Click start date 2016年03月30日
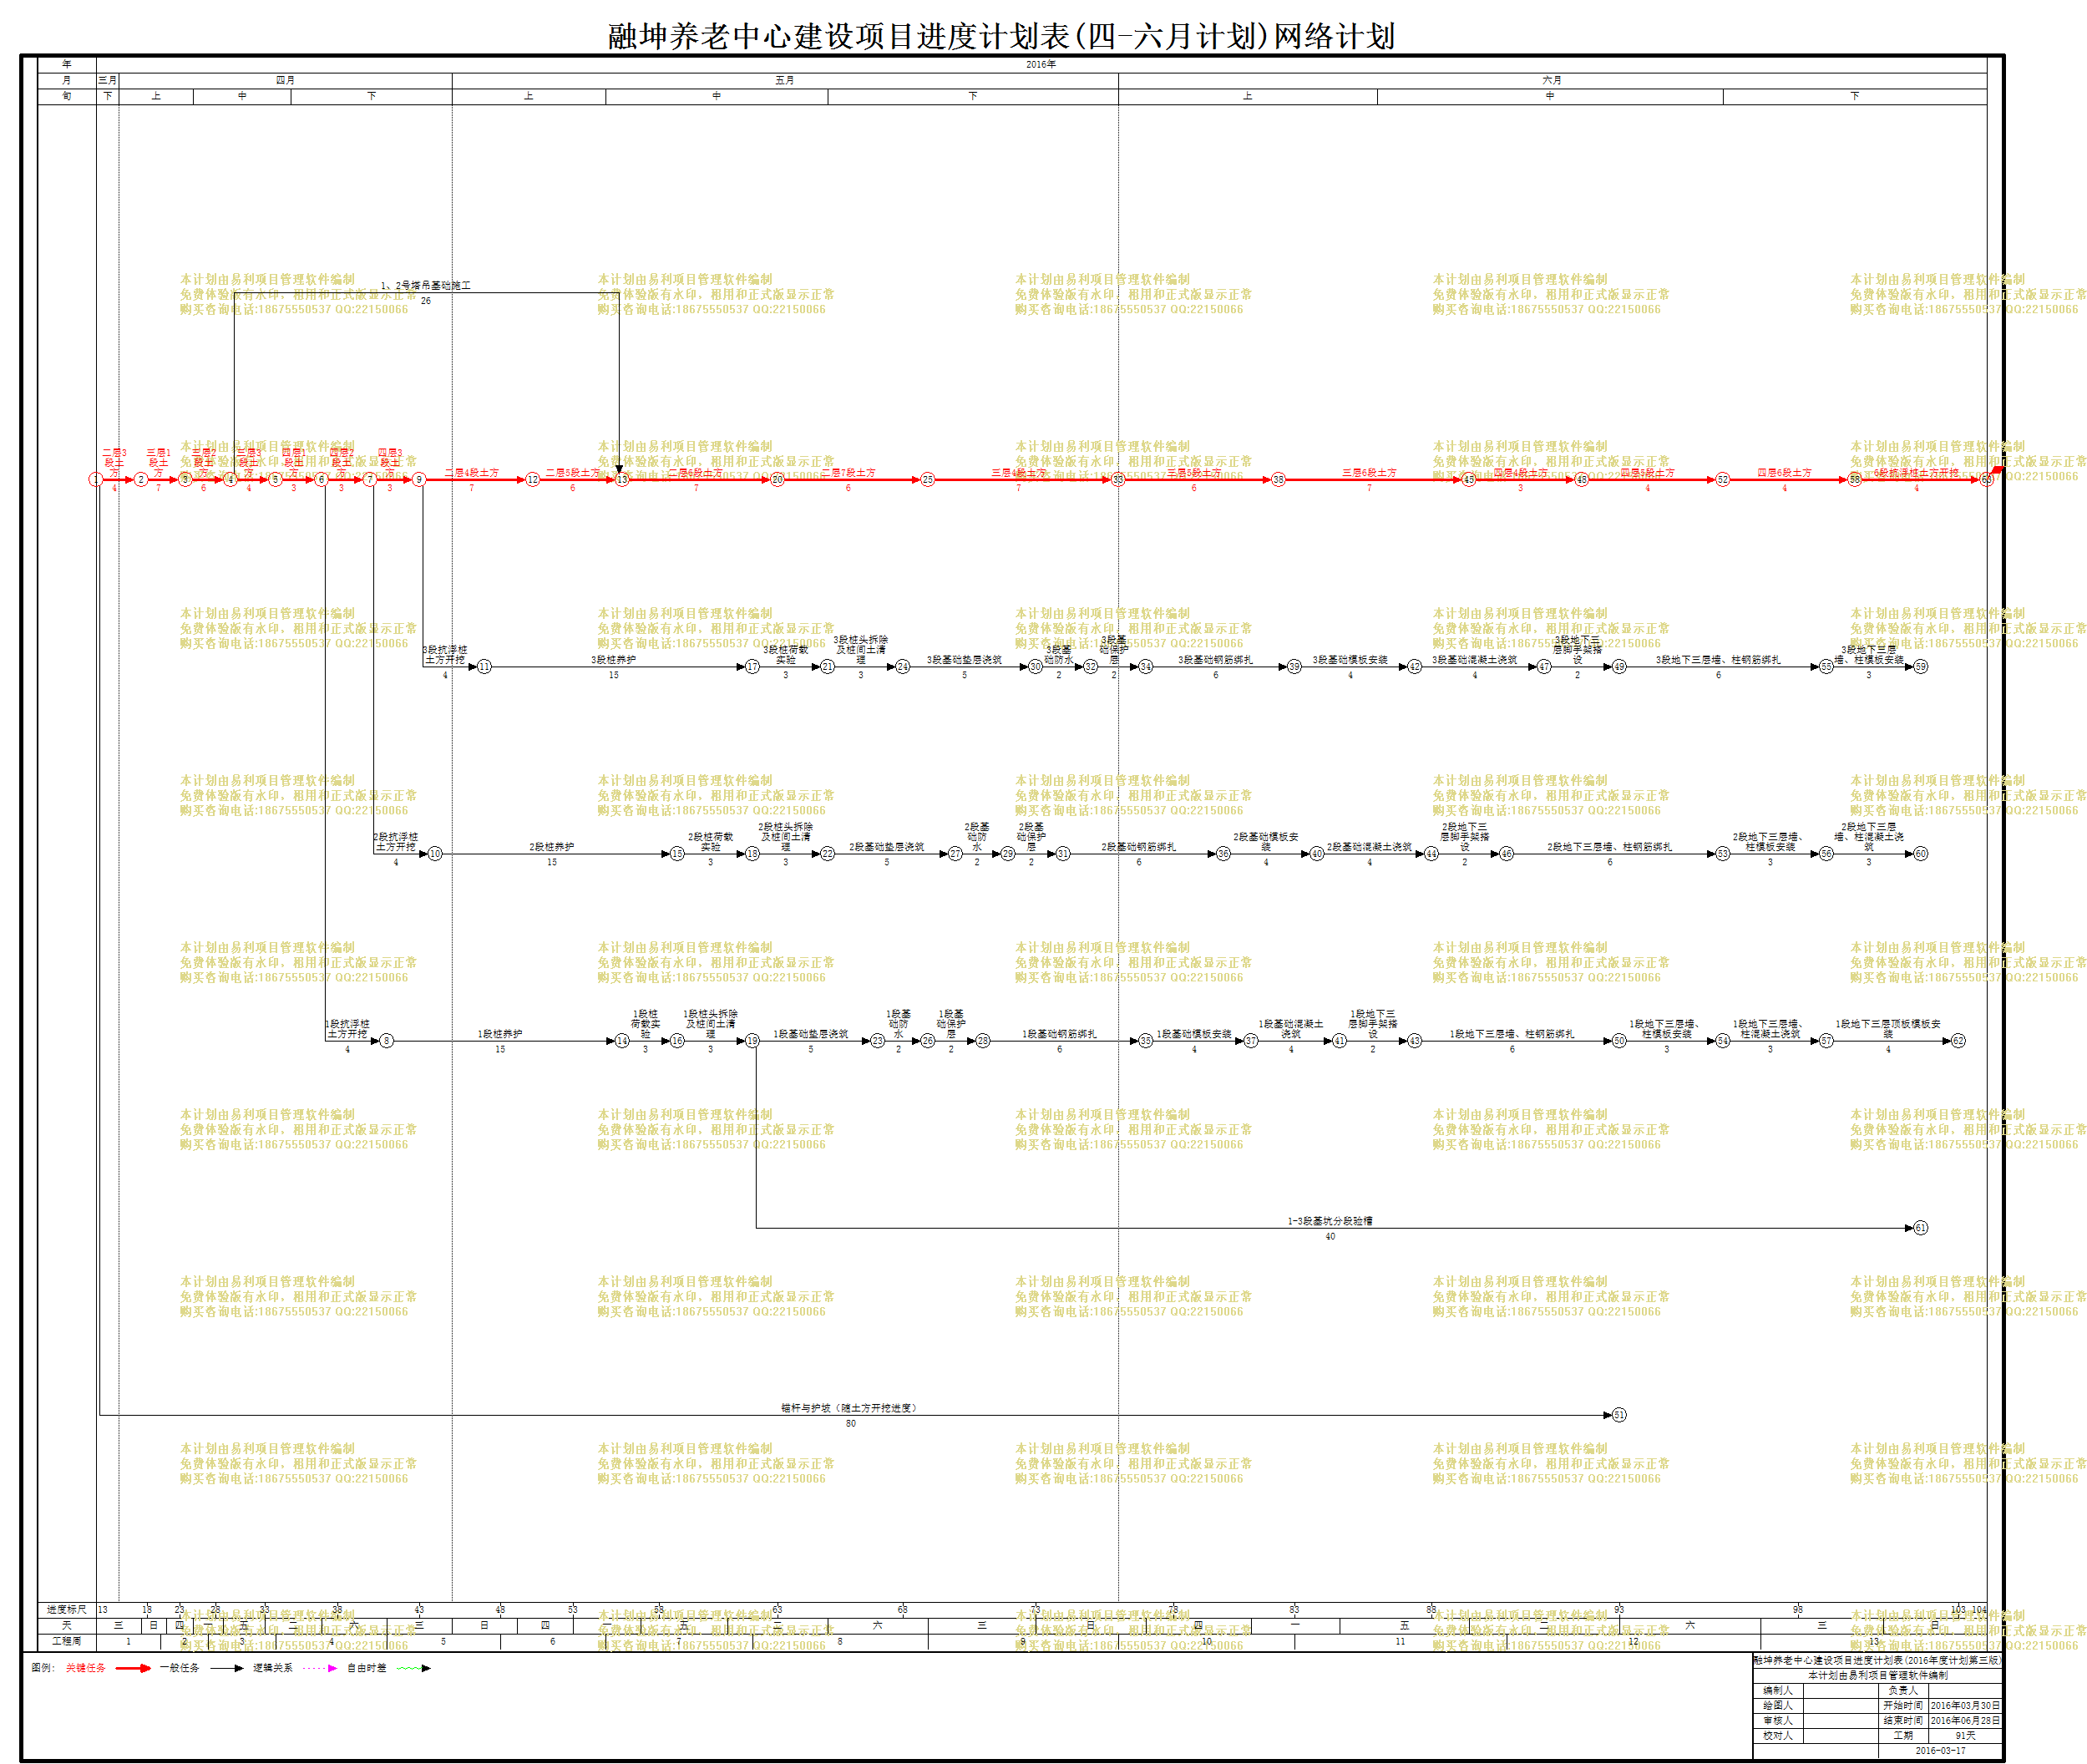The height and width of the screenshot is (1764, 2087). [1965, 1706]
